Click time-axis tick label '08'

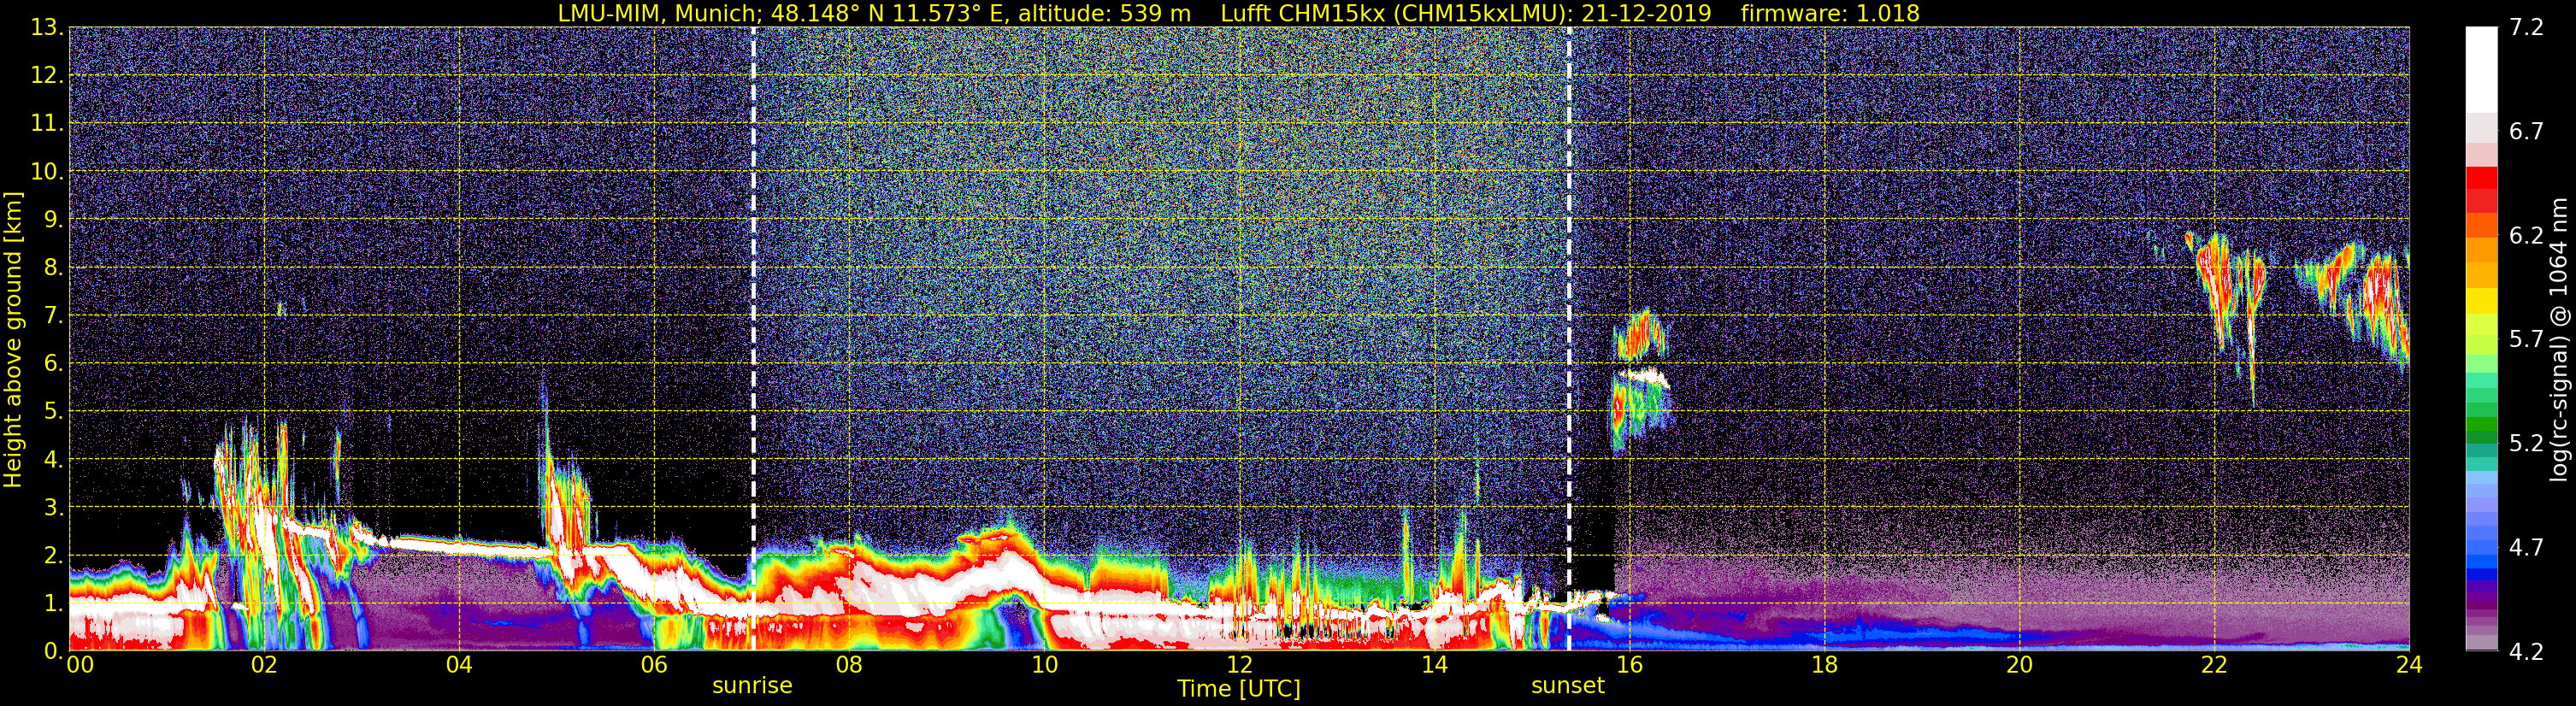(849, 666)
